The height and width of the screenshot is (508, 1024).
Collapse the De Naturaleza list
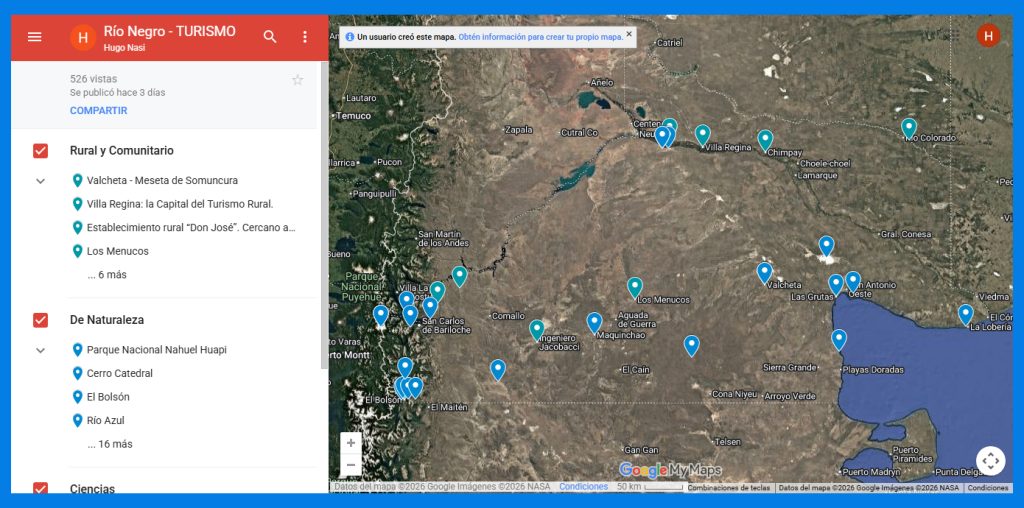coord(41,350)
